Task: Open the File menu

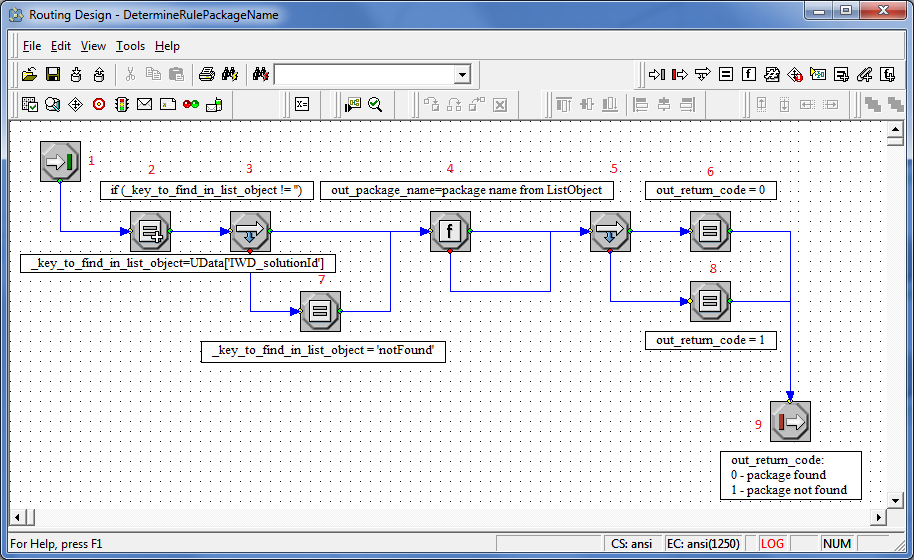Action: pos(32,46)
